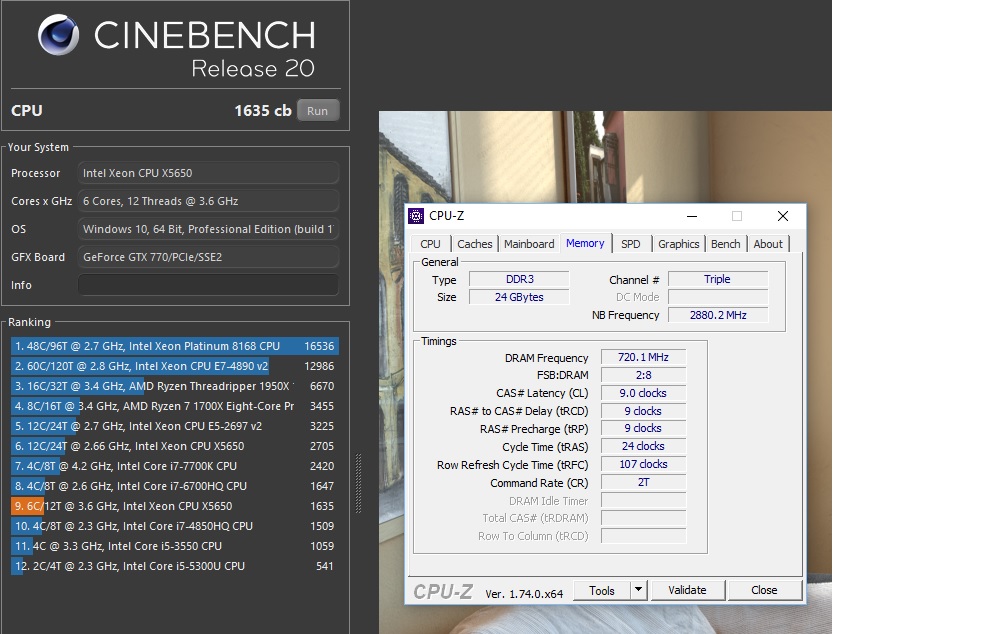This screenshot has width=1008, height=634.
Task: Click the DRAM Frequency 720.1 MHz value
Action: pos(644,357)
